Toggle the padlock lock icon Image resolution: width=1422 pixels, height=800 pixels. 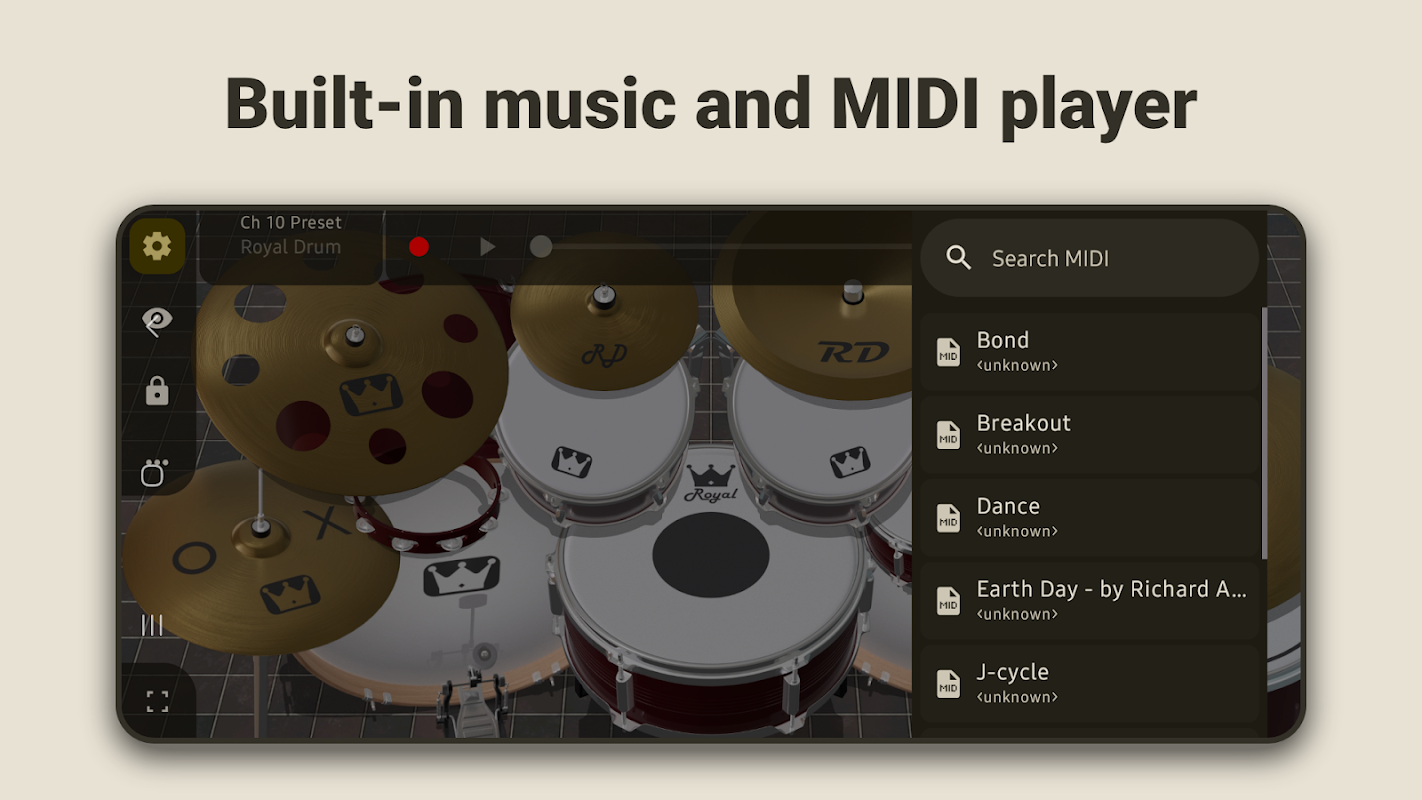157,391
